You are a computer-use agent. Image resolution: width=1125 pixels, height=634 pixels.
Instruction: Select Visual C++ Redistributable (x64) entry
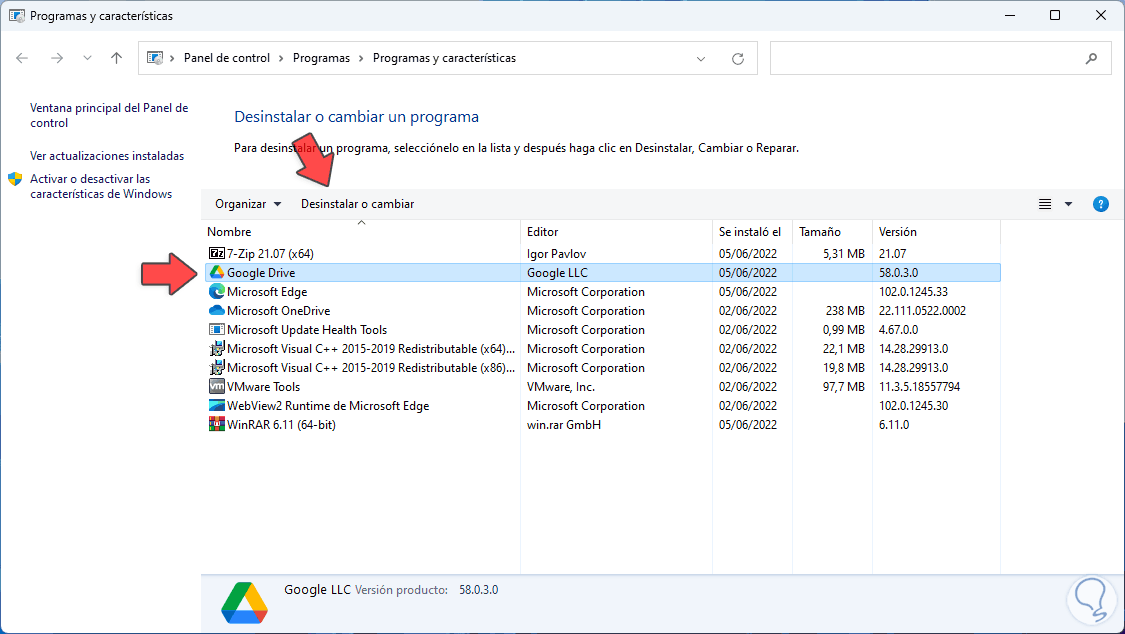pos(371,349)
